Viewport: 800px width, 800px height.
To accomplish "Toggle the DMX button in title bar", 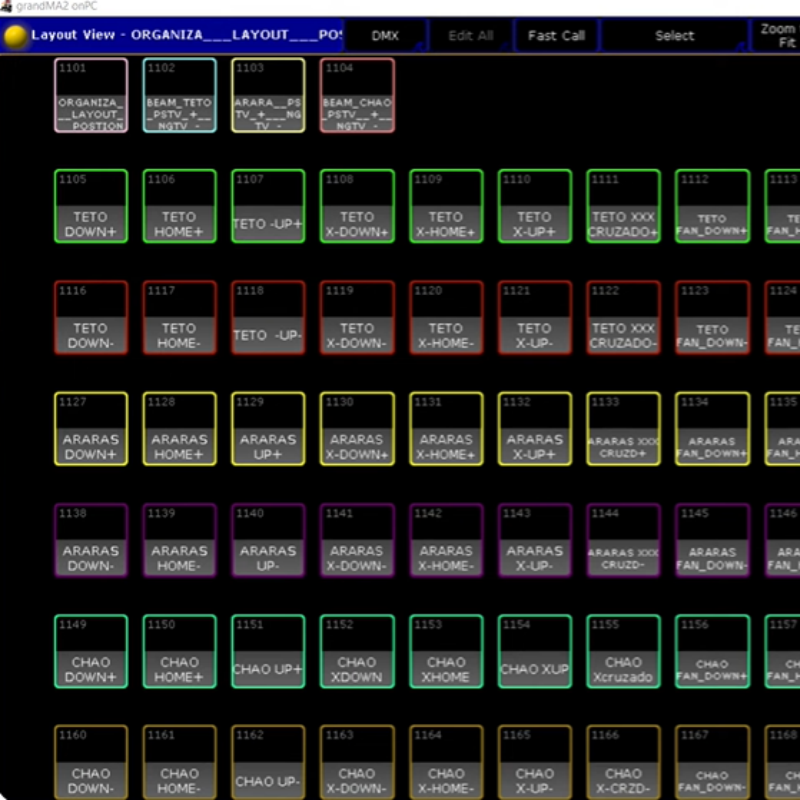I will pos(385,36).
